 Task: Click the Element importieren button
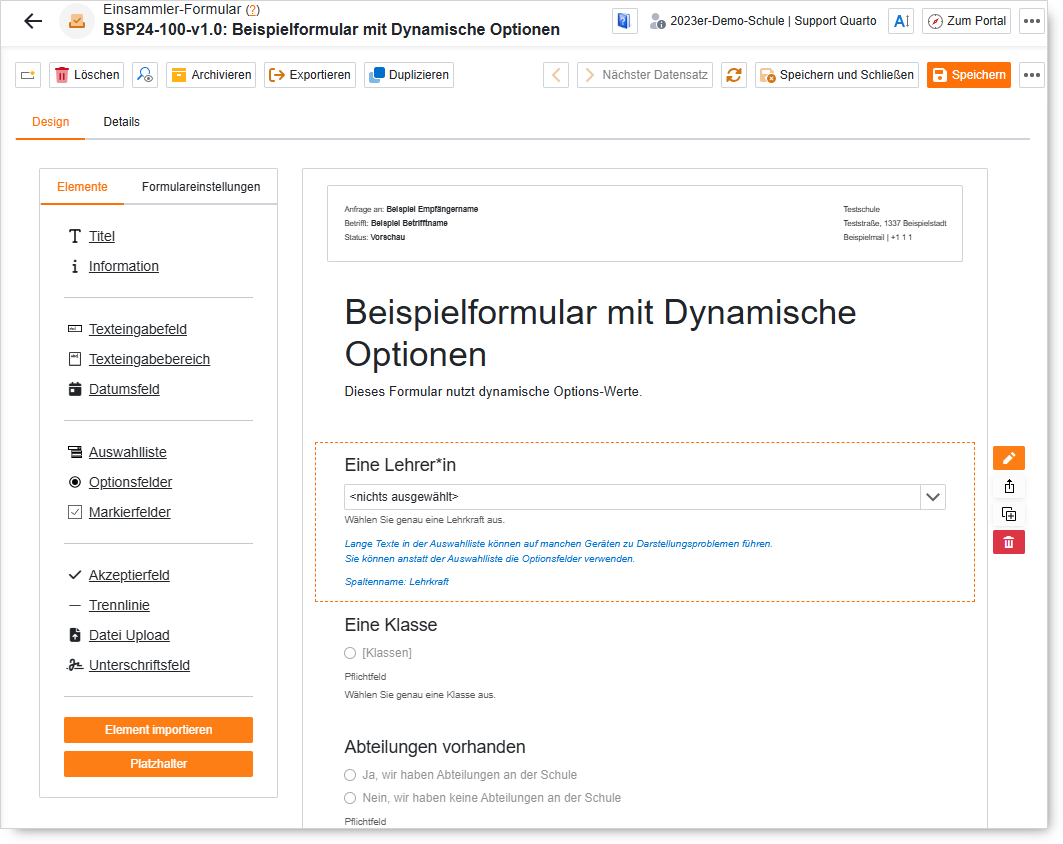(158, 730)
